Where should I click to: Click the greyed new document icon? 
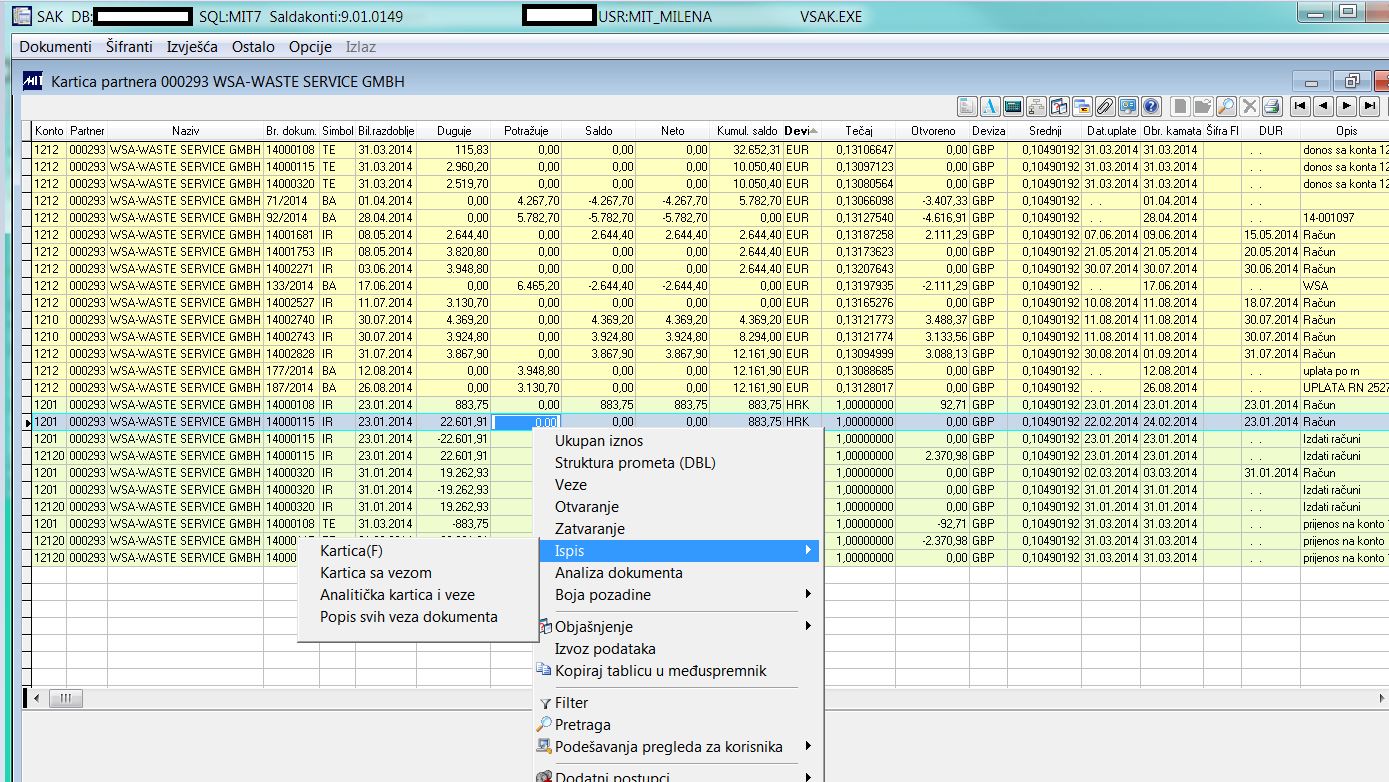pyautogui.click(x=1180, y=106)
